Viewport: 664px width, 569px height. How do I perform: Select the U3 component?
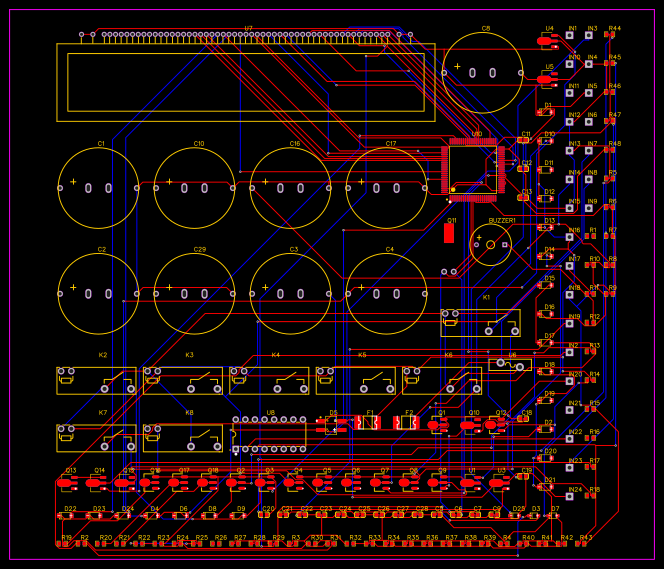tap(500, 483)
